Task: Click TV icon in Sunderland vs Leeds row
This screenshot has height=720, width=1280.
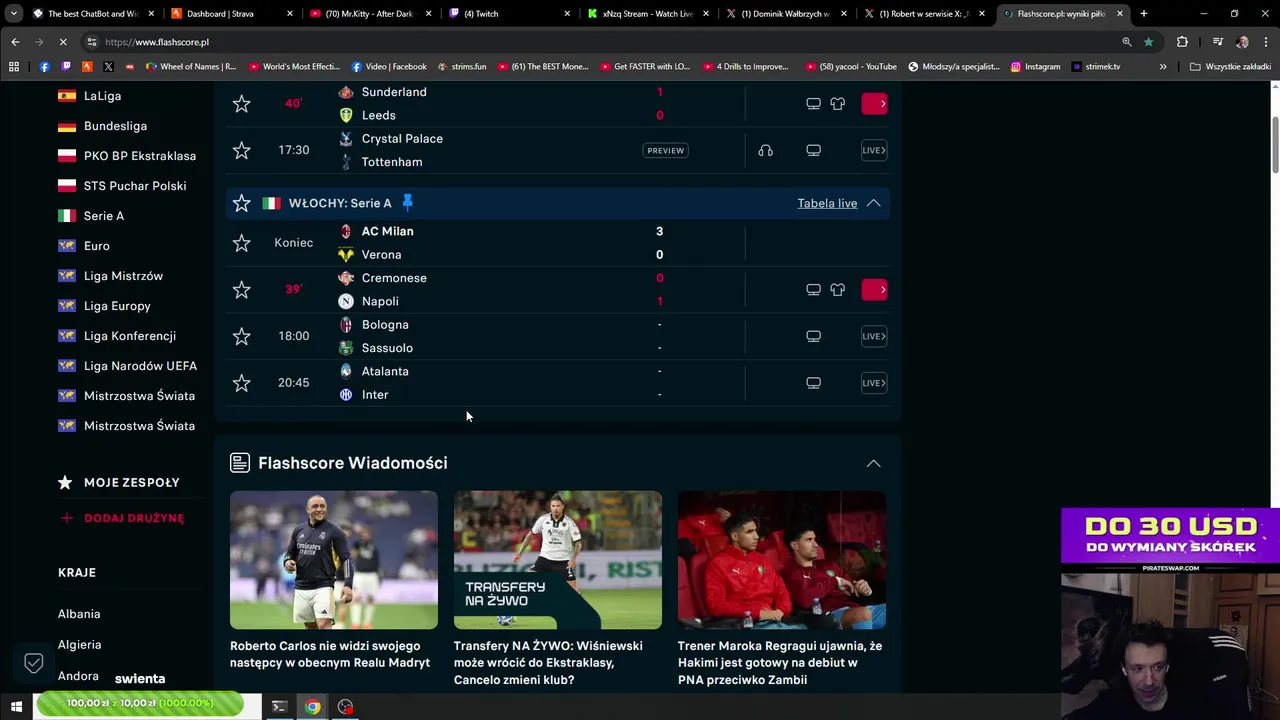Action: click(x=813, y=103)
